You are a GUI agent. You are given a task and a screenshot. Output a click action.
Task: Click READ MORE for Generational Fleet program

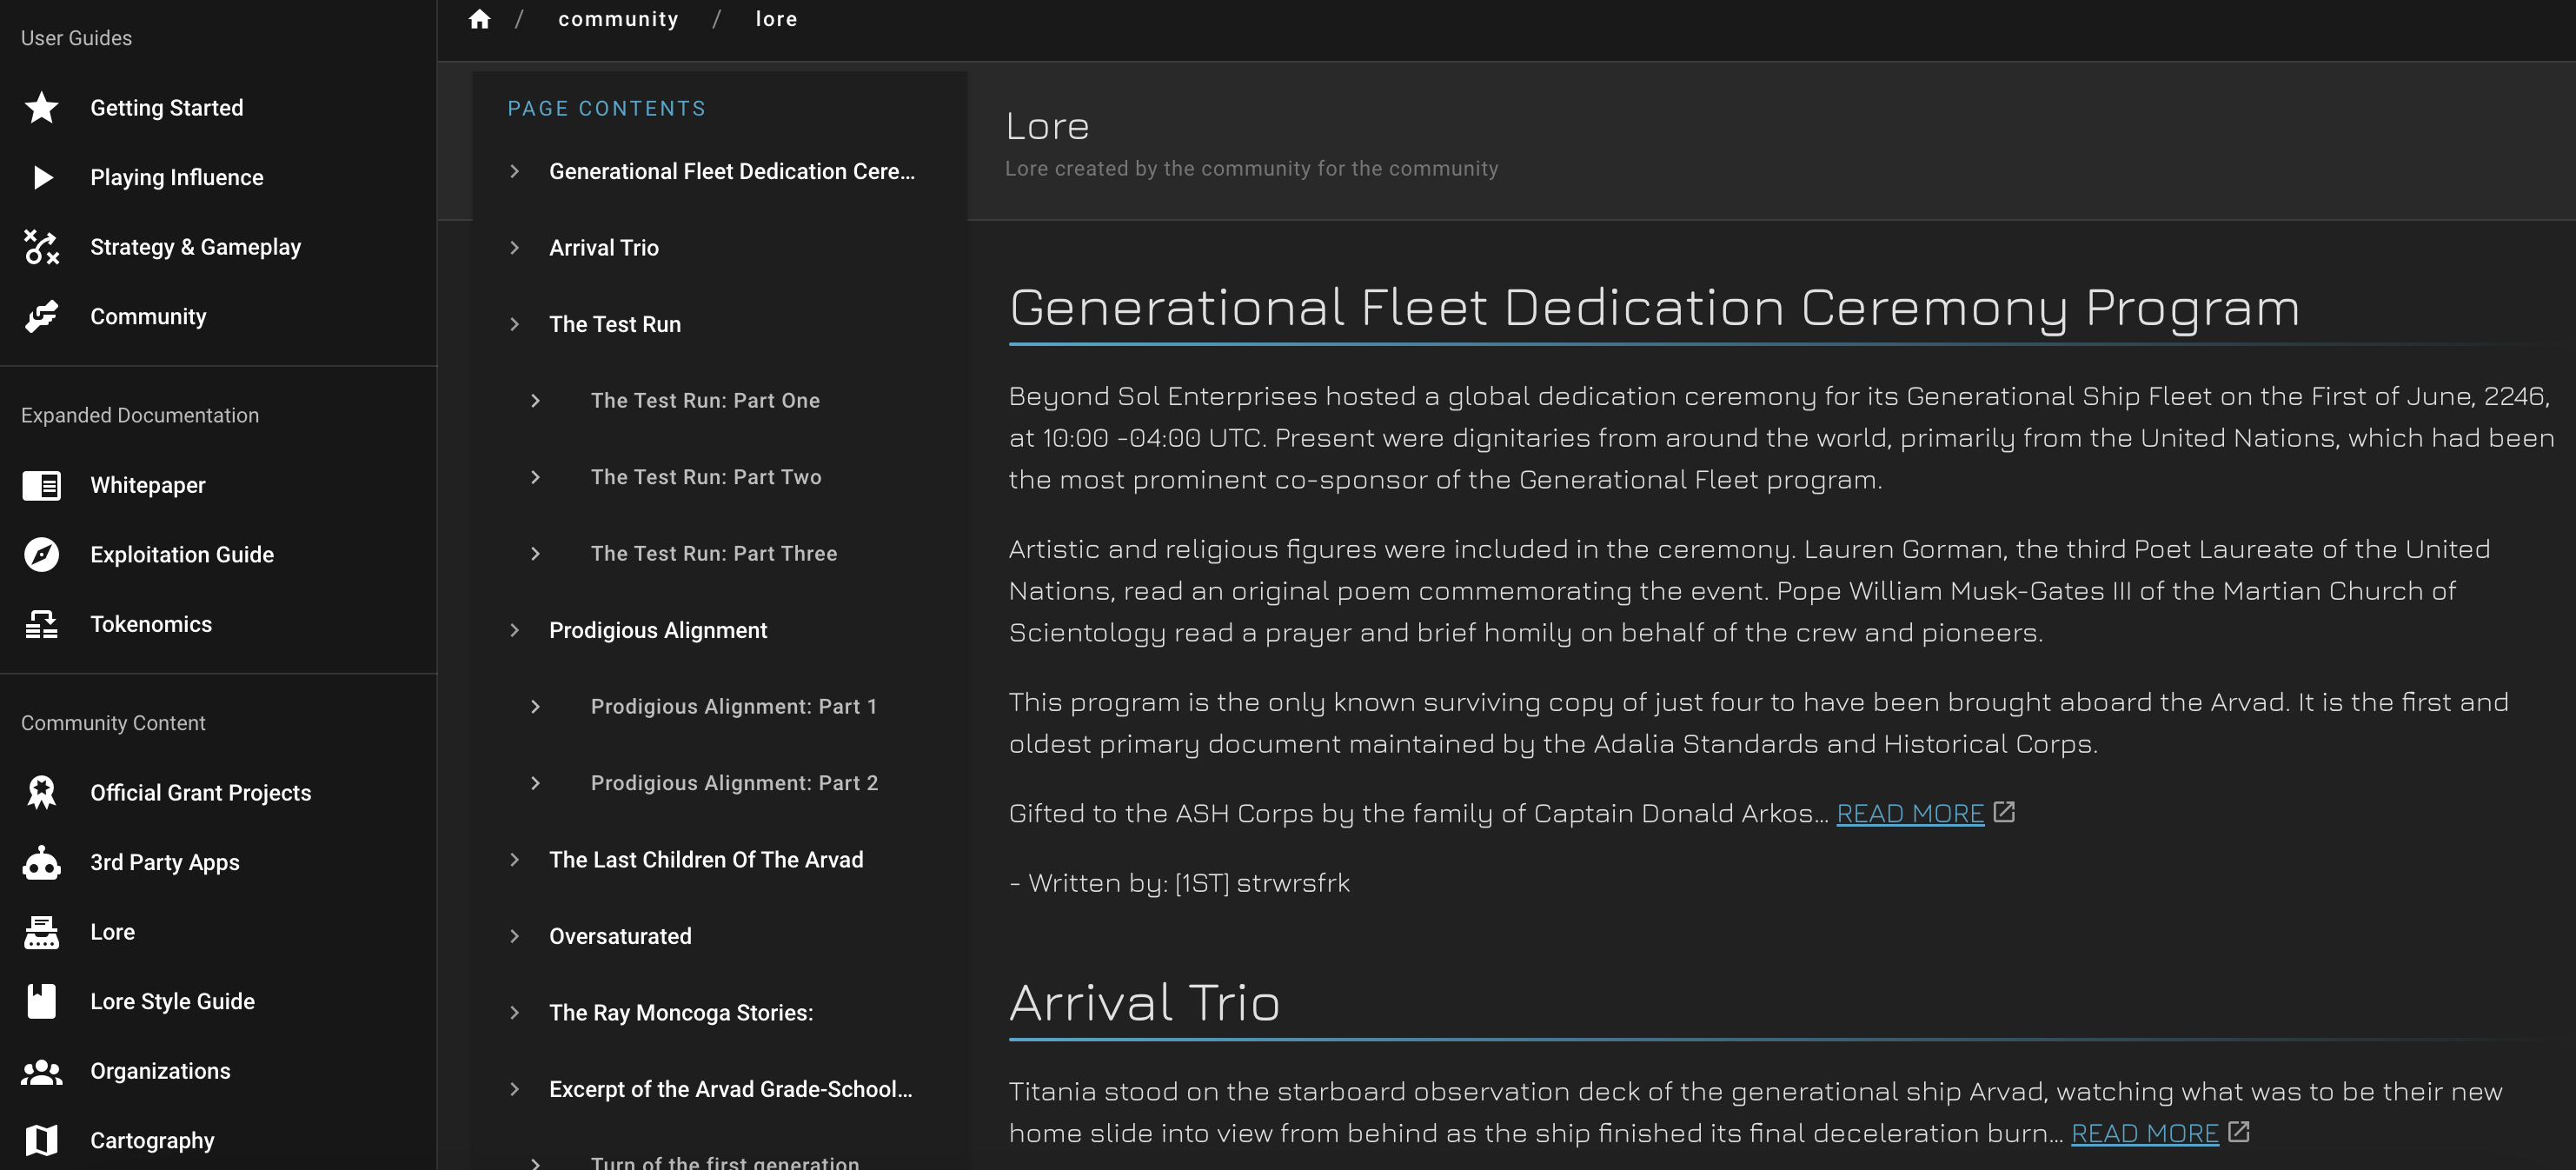[1910, 813]
